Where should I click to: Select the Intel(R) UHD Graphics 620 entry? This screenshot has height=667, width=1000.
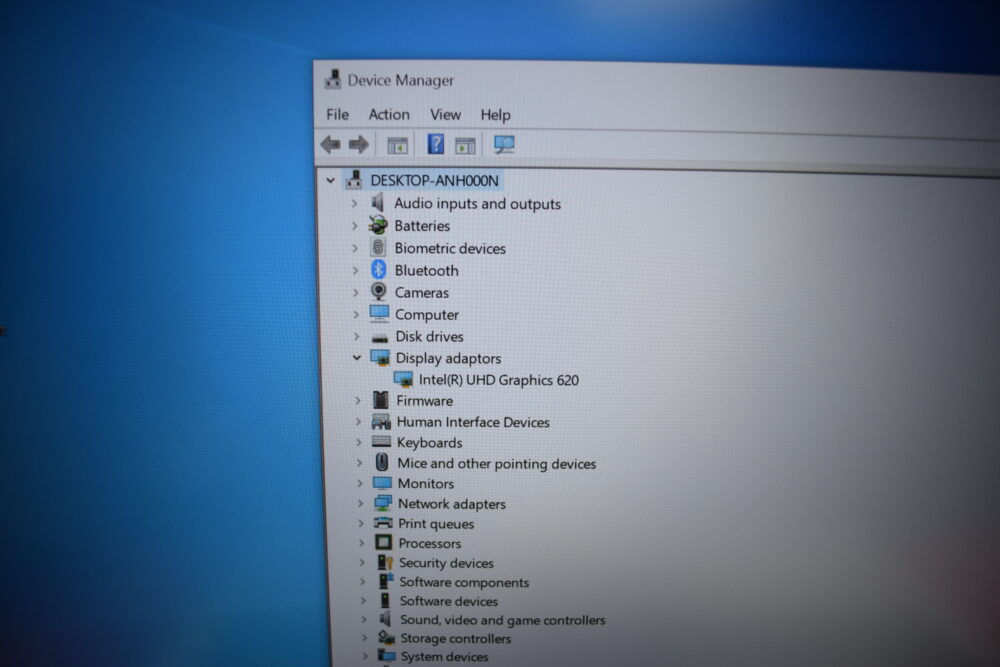(x=499, y=380)
